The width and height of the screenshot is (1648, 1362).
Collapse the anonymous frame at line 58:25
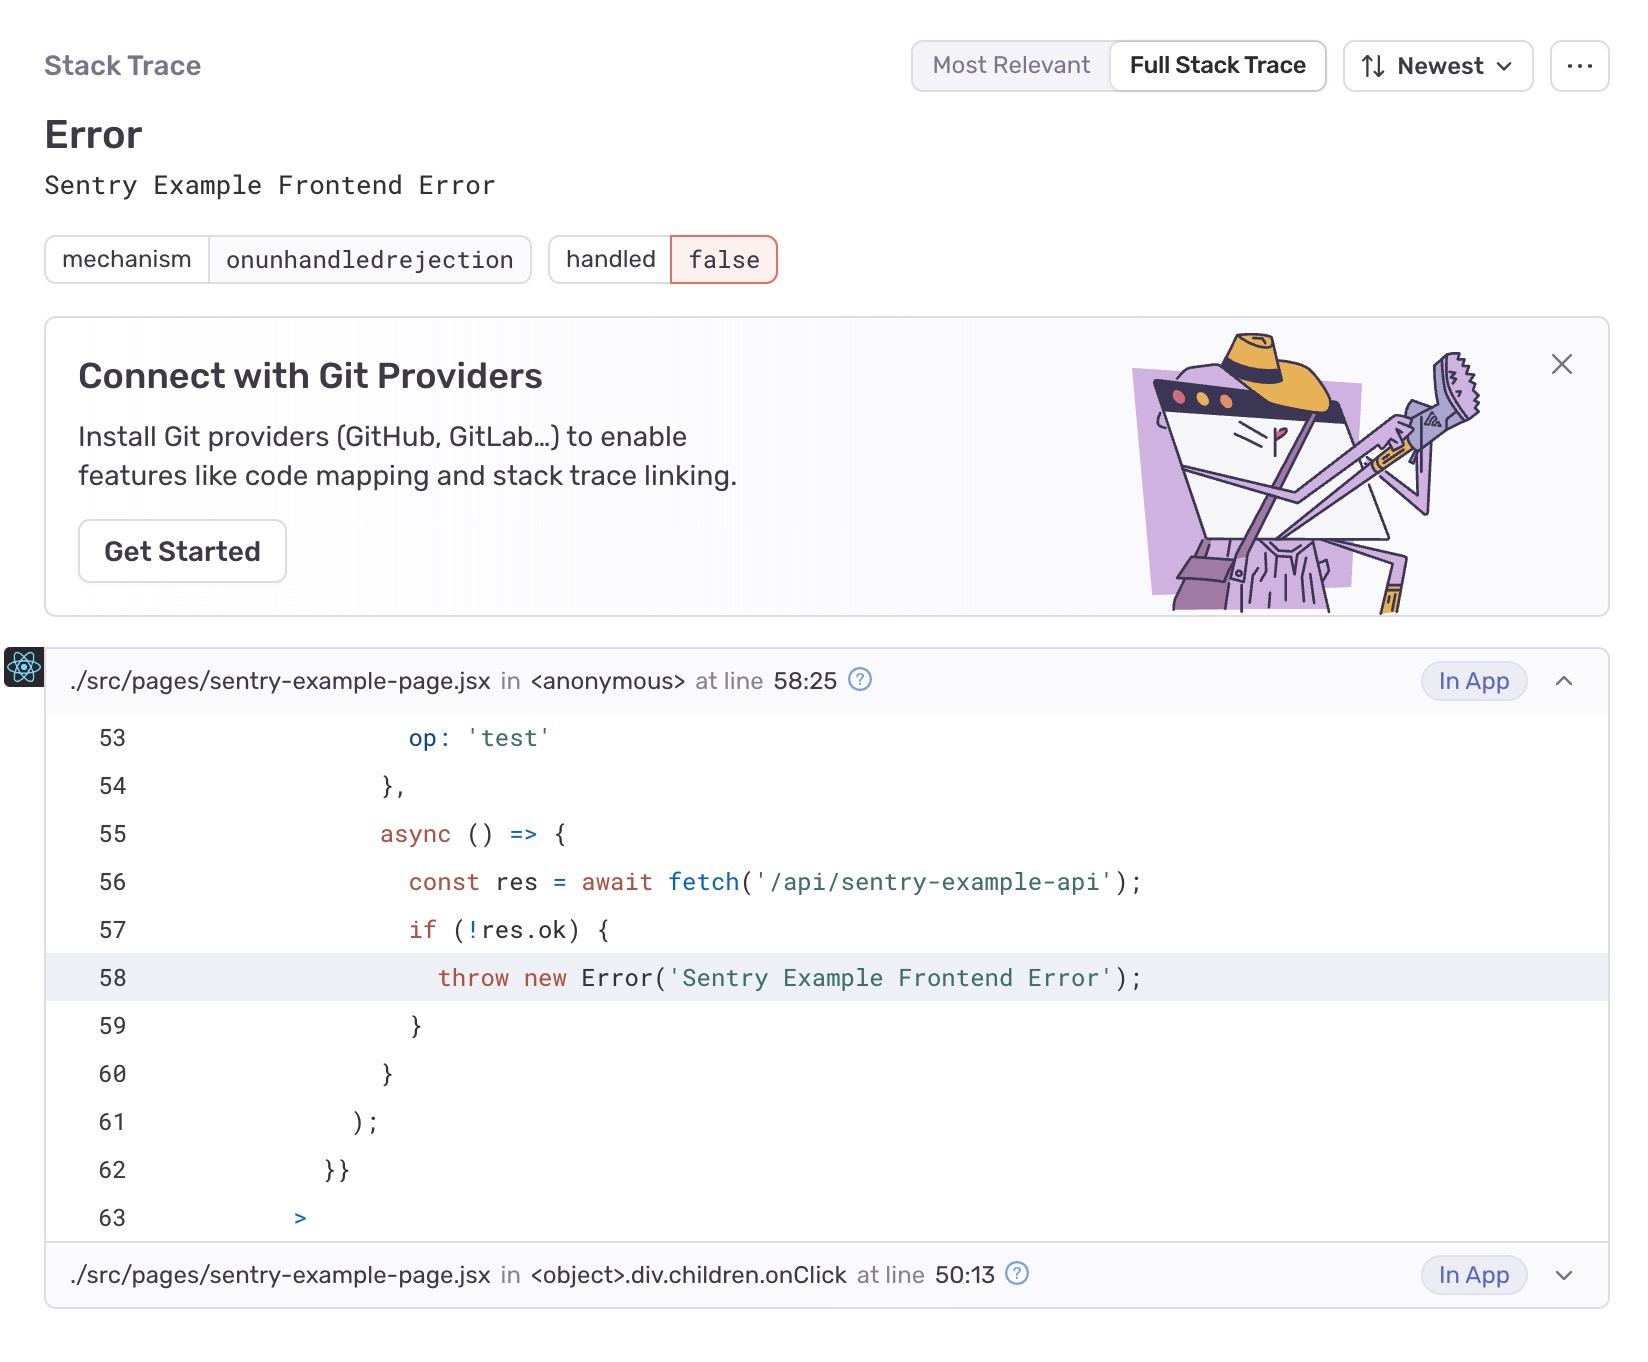pyautogui.click(x=1564, y=681)
